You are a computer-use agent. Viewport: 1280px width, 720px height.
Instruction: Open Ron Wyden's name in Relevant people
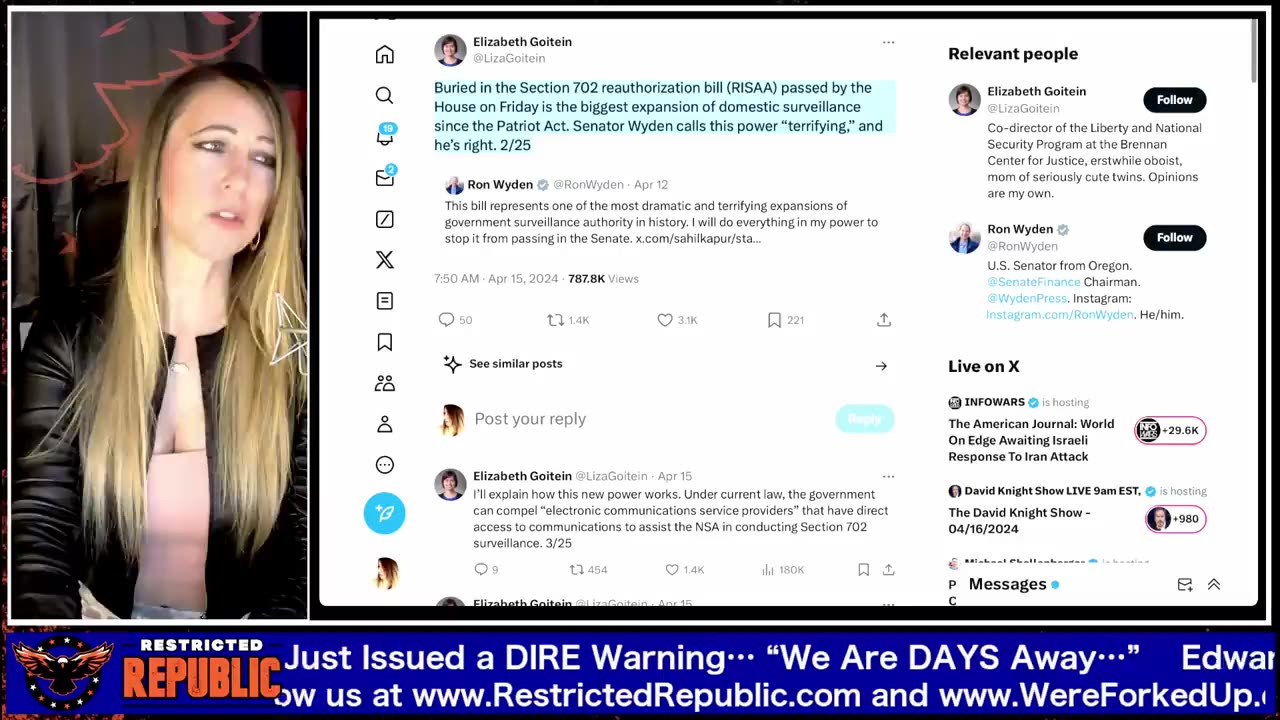pyautogui.click(x=1020, y=229)
